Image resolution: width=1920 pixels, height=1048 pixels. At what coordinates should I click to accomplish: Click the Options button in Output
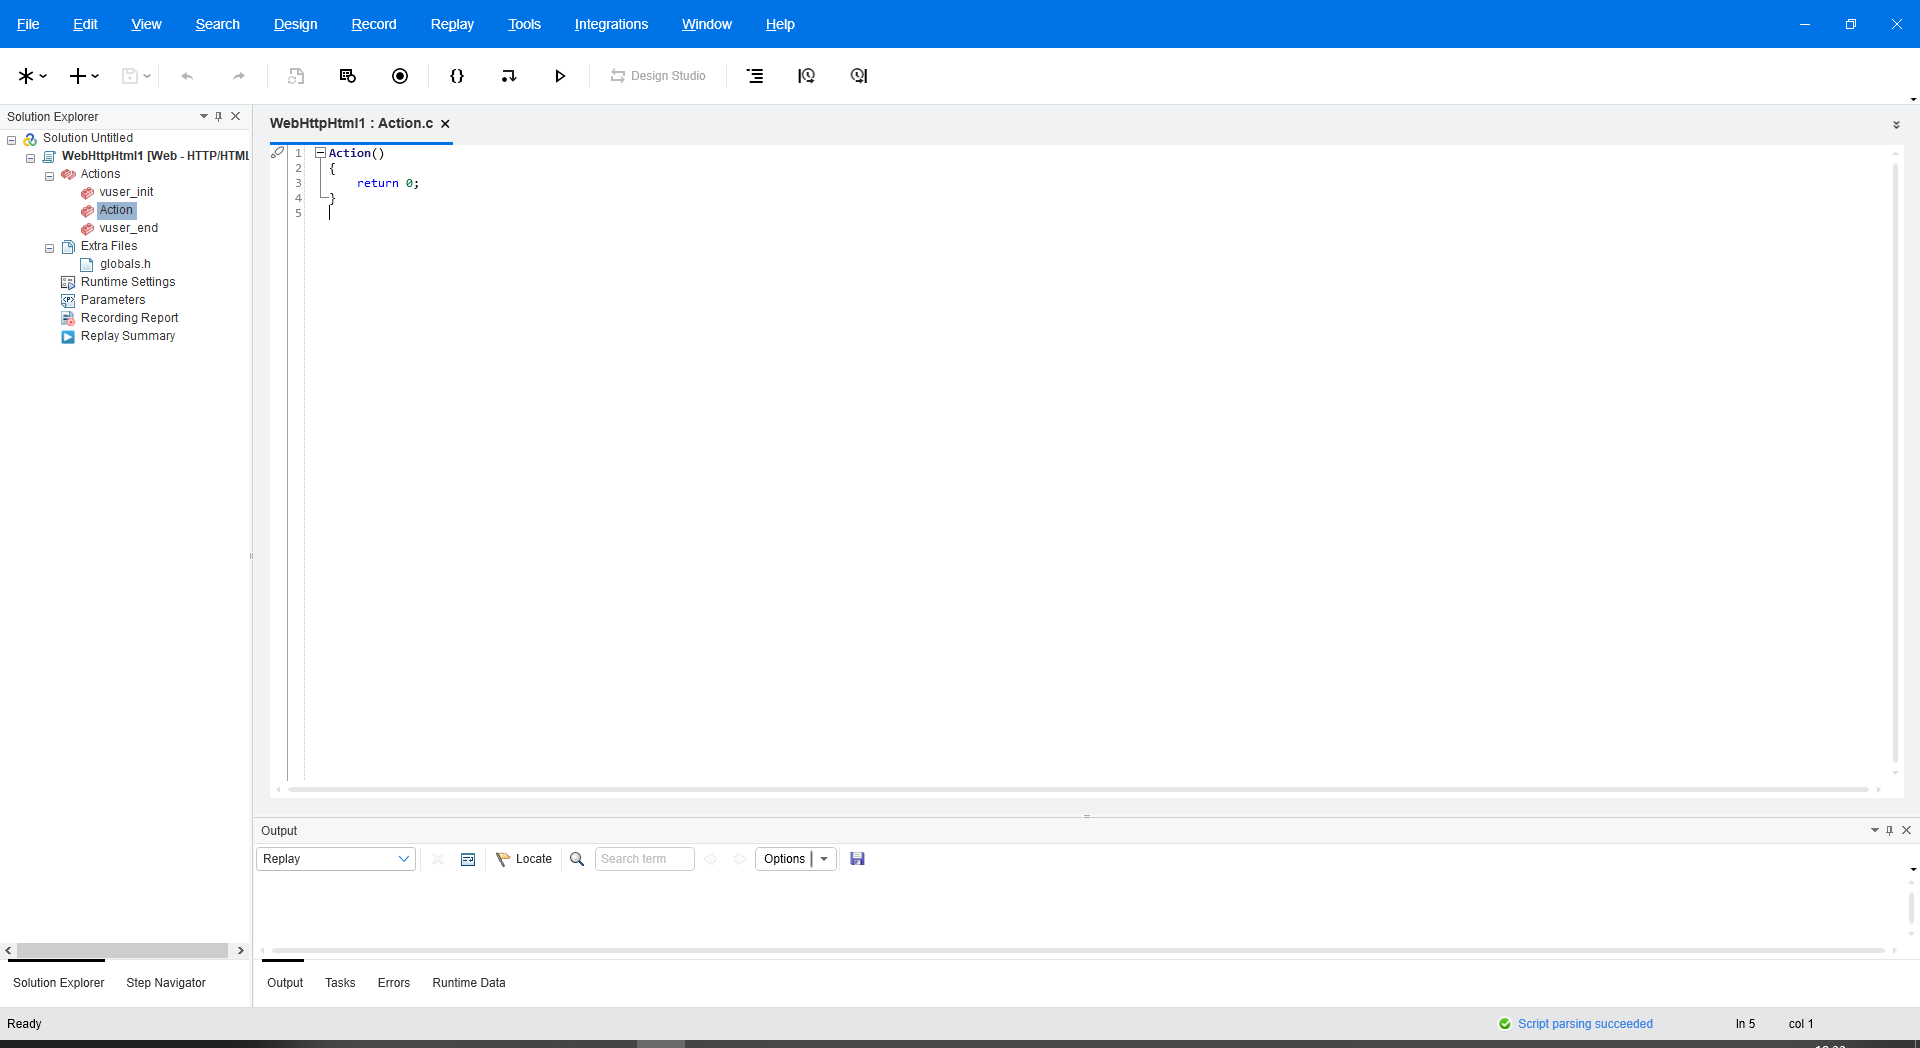(784, 859)
